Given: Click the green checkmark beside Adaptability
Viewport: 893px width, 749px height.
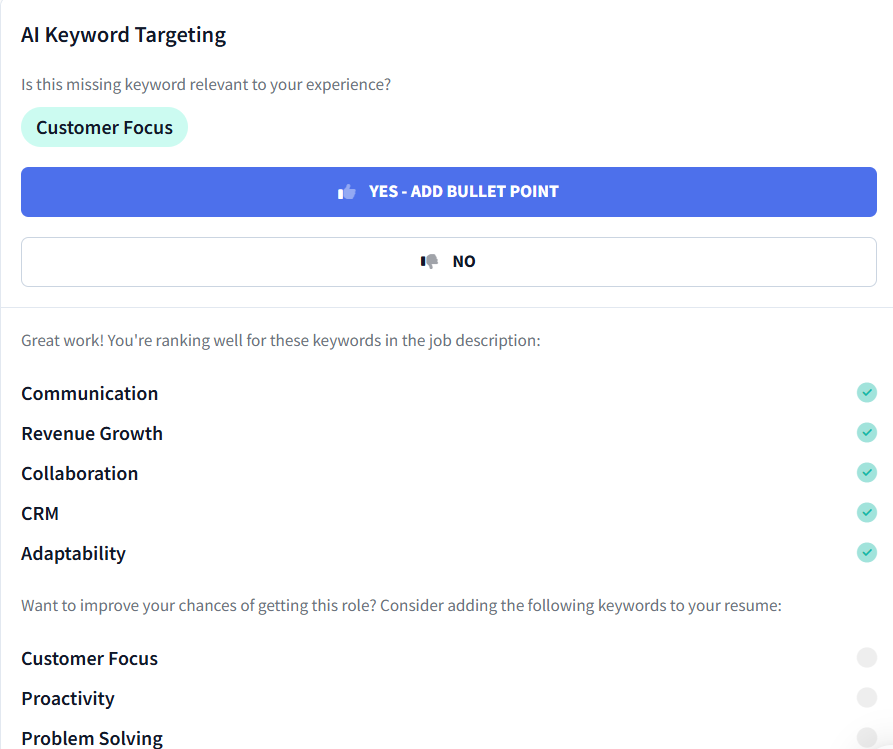Looking at the screenshot, I should (866, 553).
